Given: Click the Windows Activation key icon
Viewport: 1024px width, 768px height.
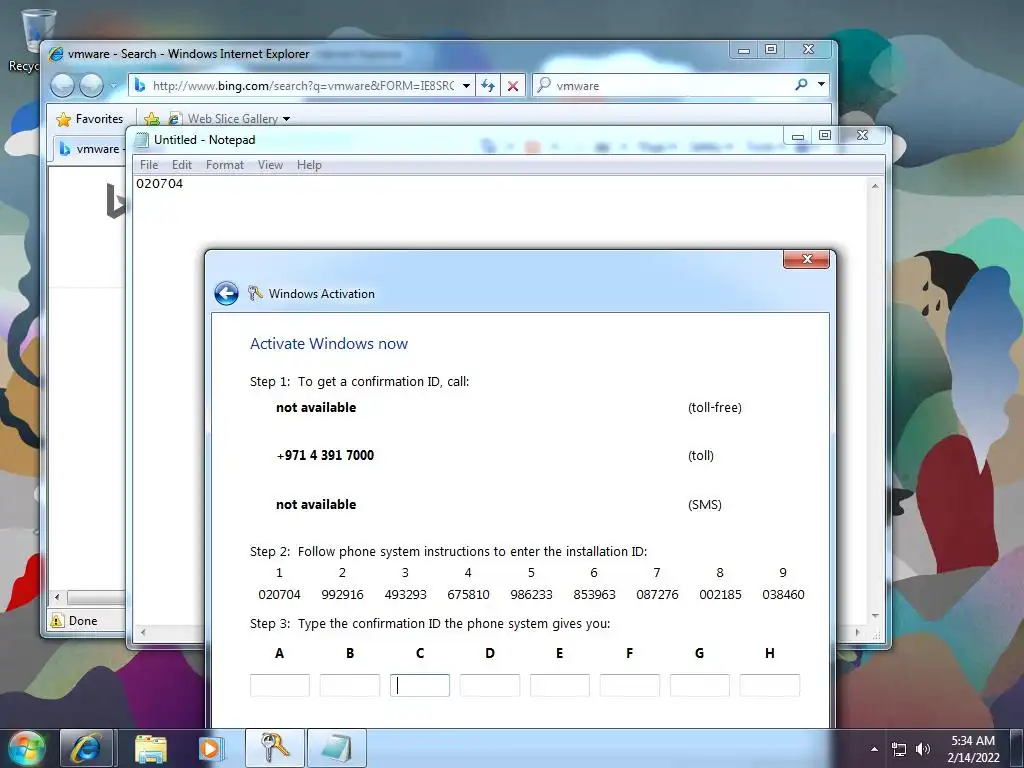Looking at the screenshot, I should coord(255,293).
